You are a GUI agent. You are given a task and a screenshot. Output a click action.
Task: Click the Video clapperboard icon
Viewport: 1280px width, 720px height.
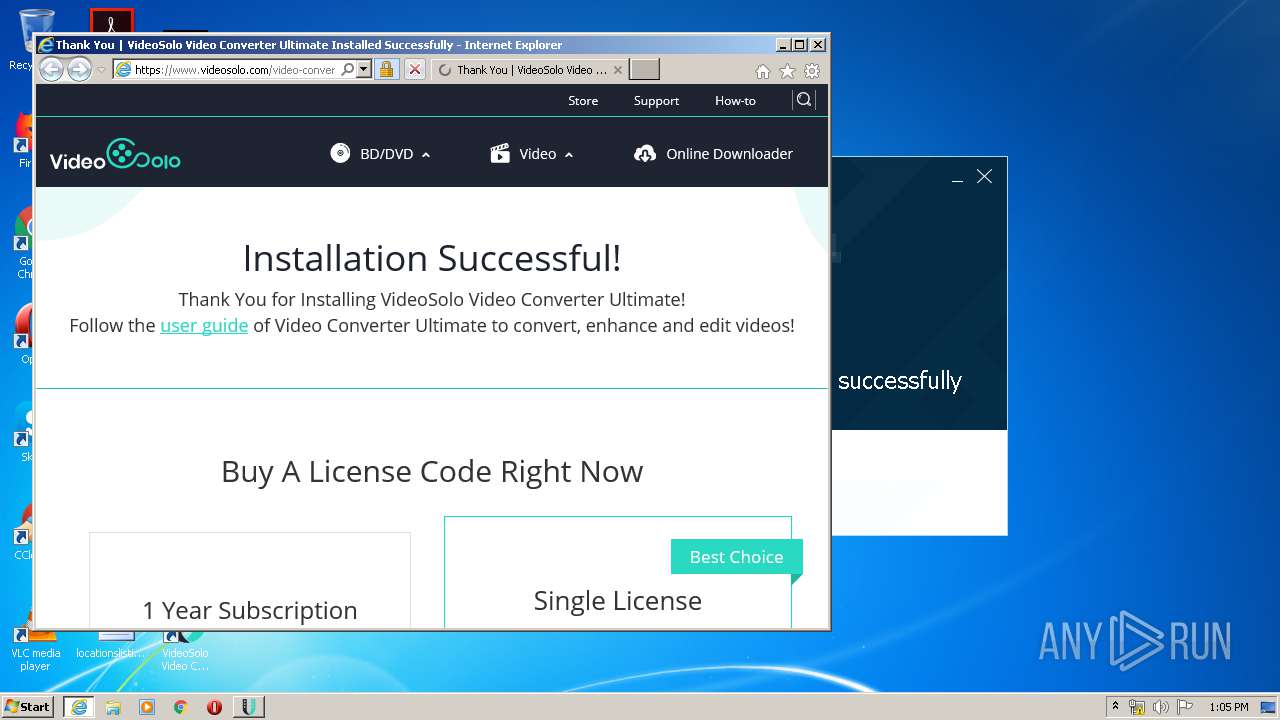[x=500, y=153]
